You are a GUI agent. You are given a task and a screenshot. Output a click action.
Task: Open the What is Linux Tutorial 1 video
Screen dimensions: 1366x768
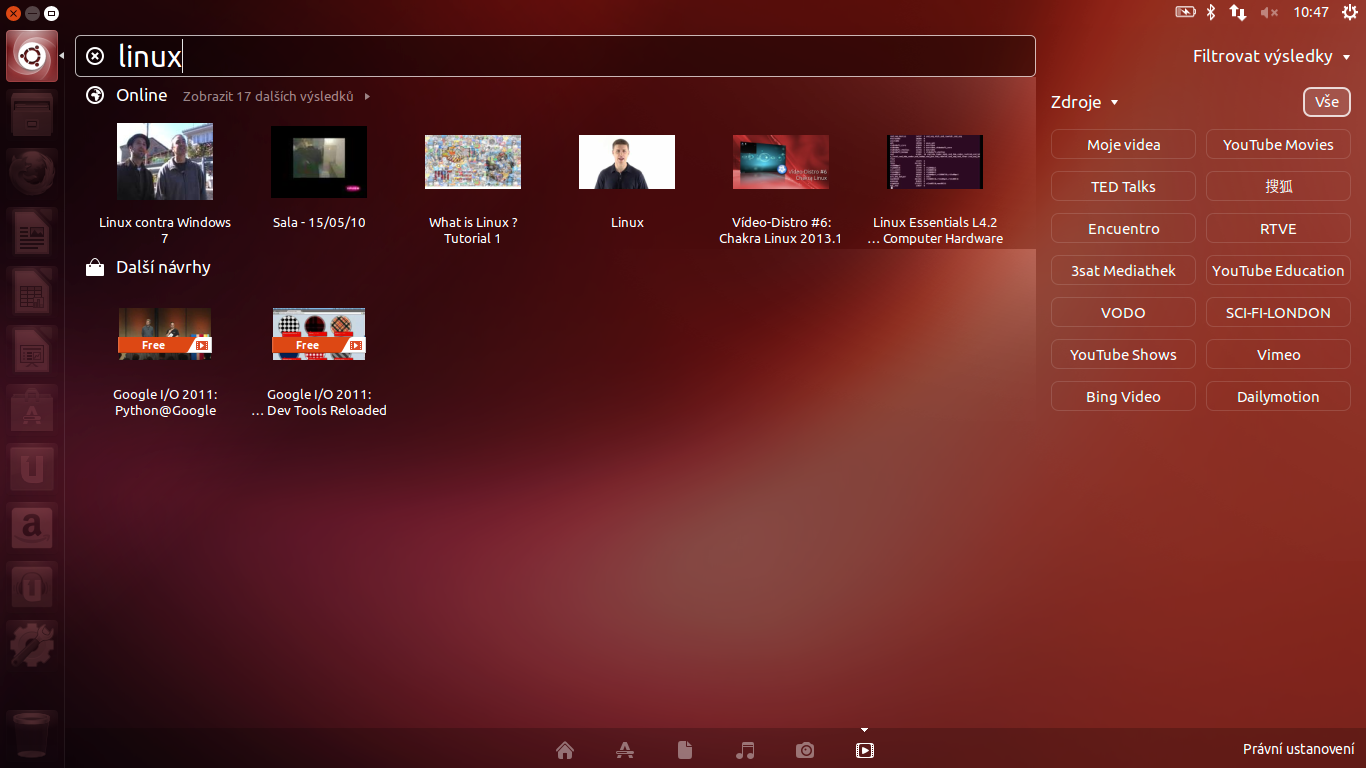pos(472,162)
